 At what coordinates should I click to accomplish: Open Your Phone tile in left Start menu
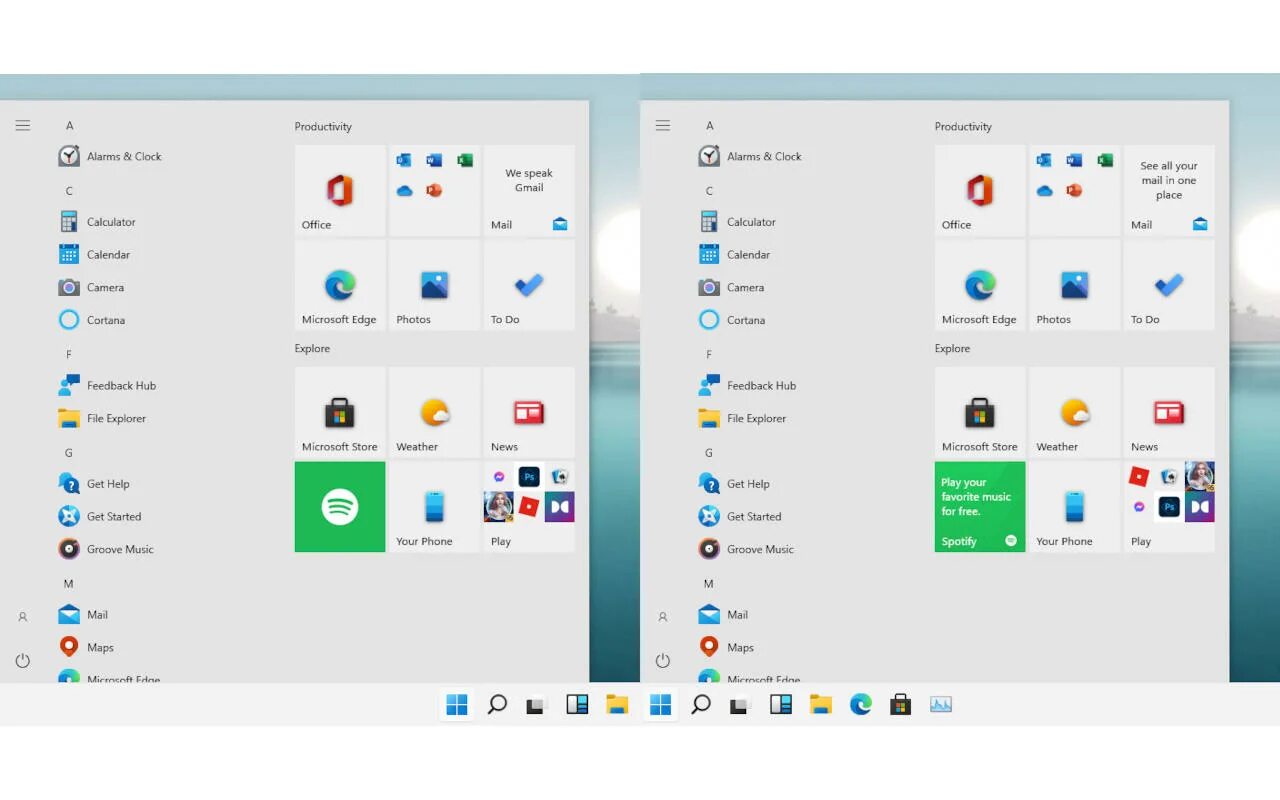click(434, 507)
